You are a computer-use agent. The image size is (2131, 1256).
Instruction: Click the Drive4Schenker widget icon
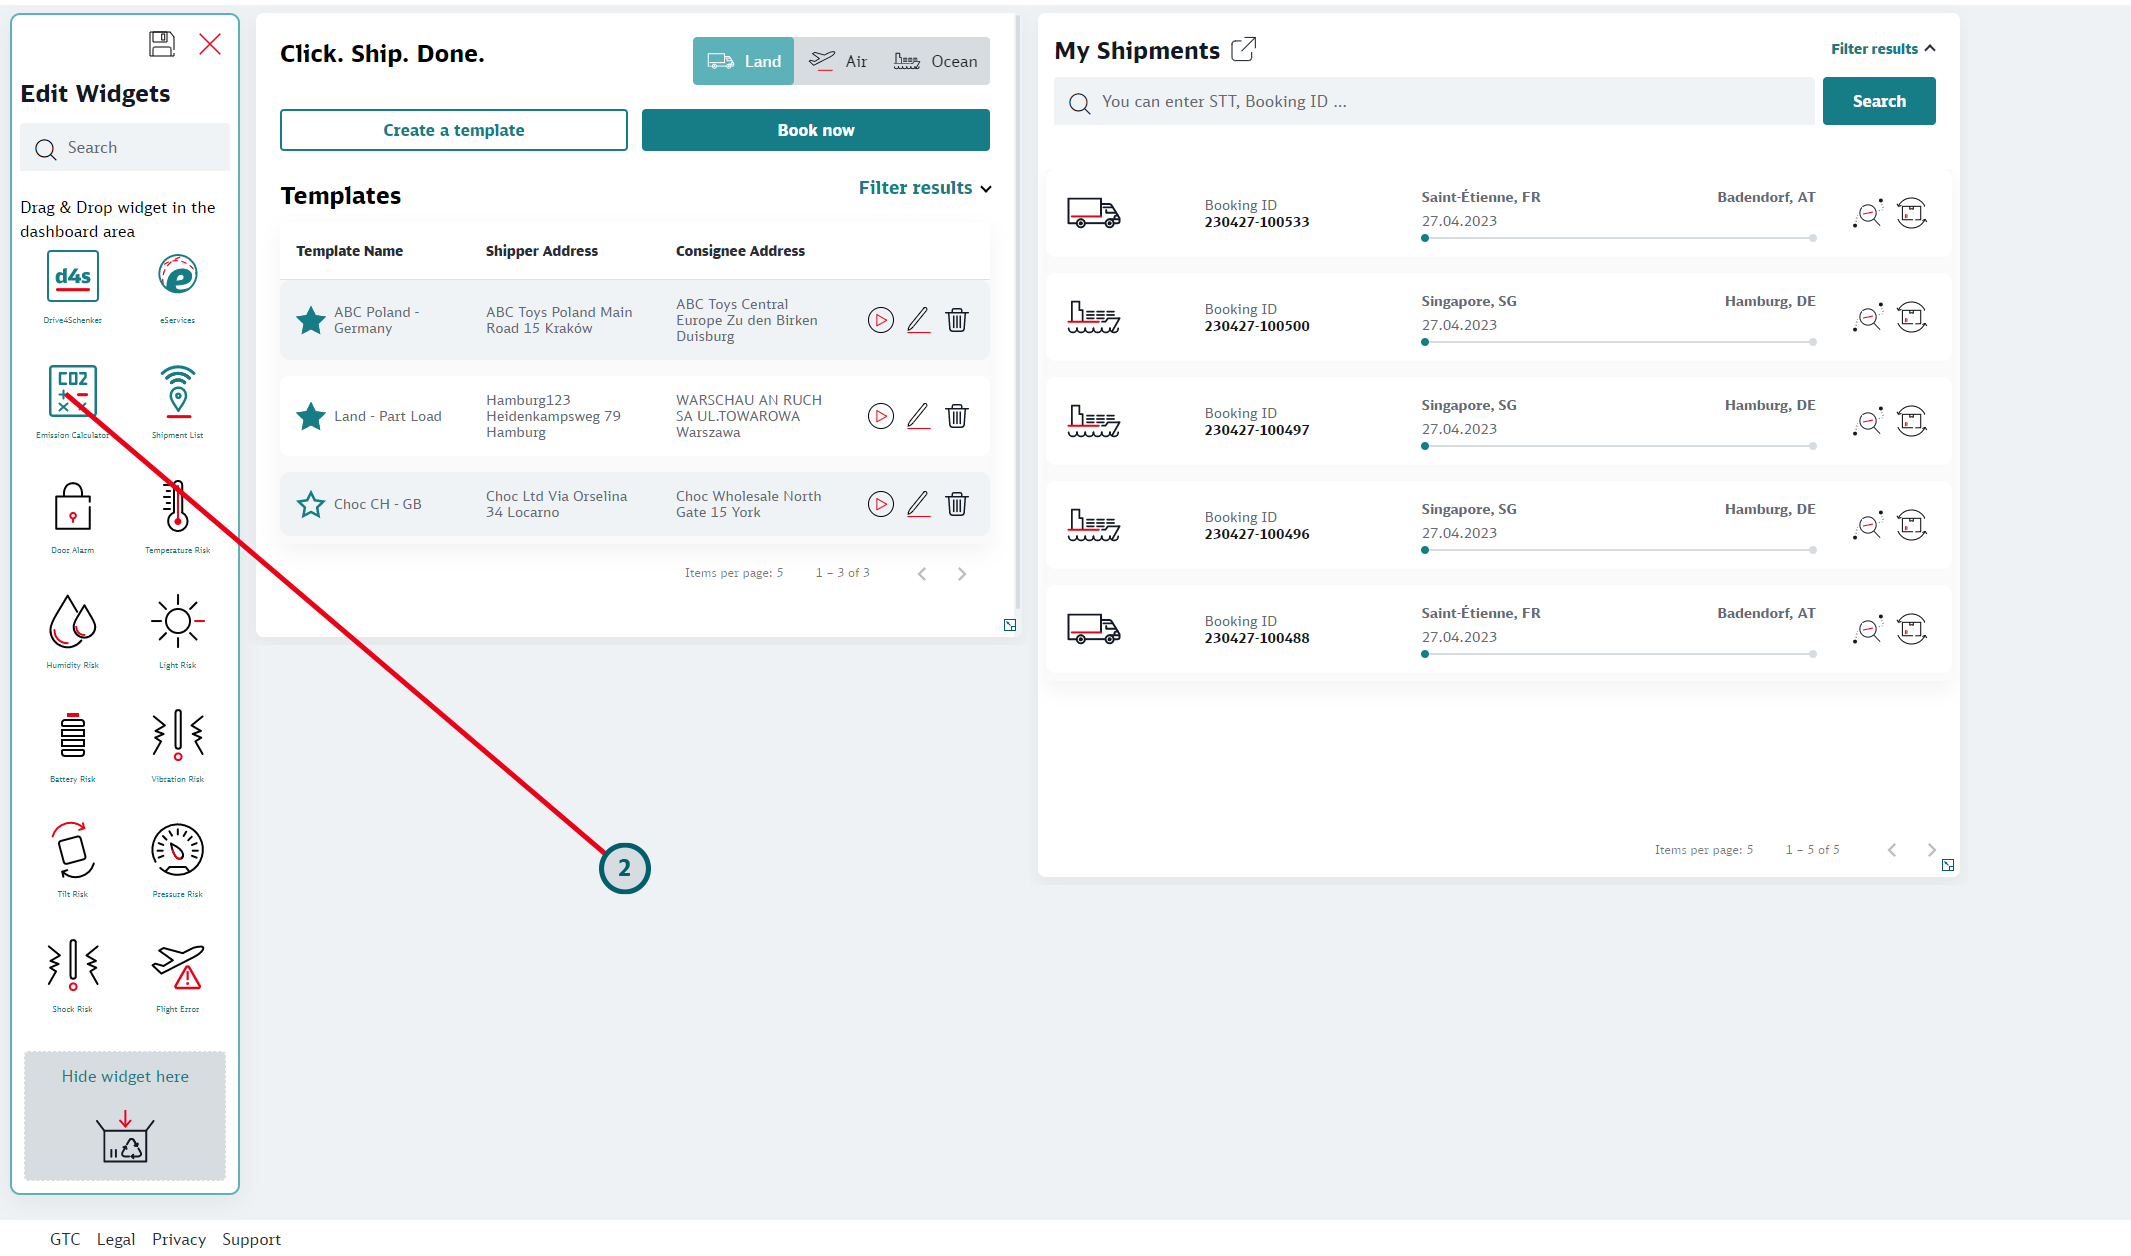[73, 277]
